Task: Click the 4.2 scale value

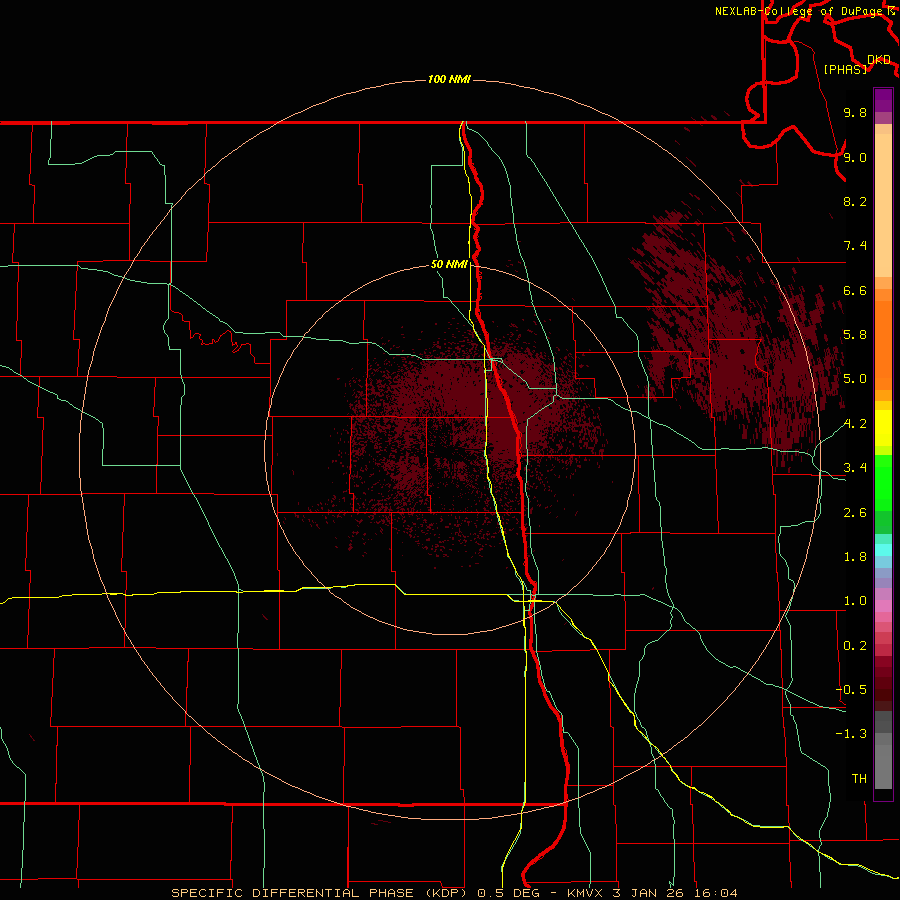Action: pyautogui.click(x=855, y=424)
